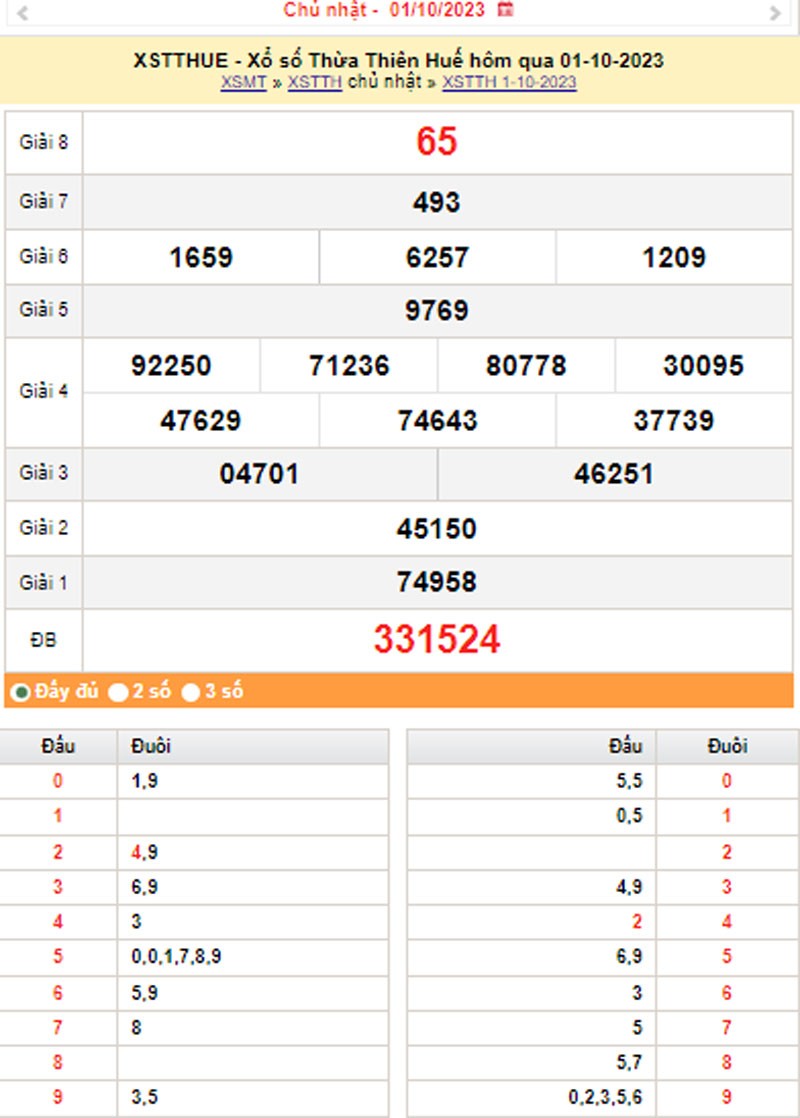The height and width of the screenshot is (1118, 800).
Task: Click the Giải 3 number 46251
Action: pos(614,474)
